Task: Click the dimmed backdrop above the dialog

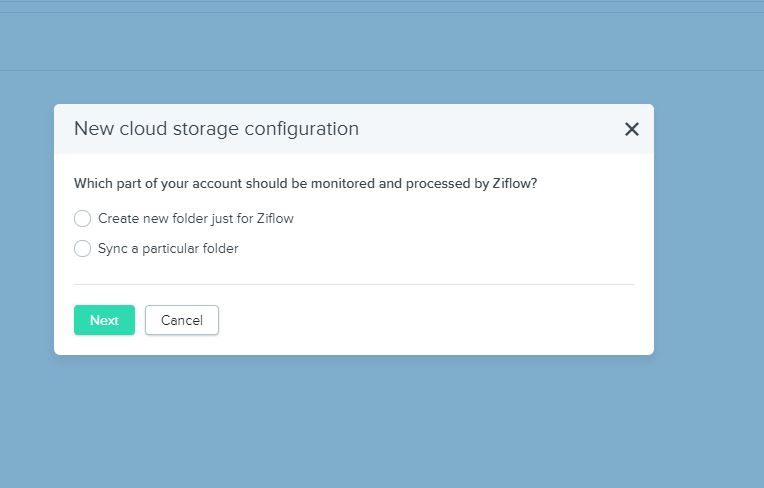Action: pyautogui.click(x=354, y=88)
